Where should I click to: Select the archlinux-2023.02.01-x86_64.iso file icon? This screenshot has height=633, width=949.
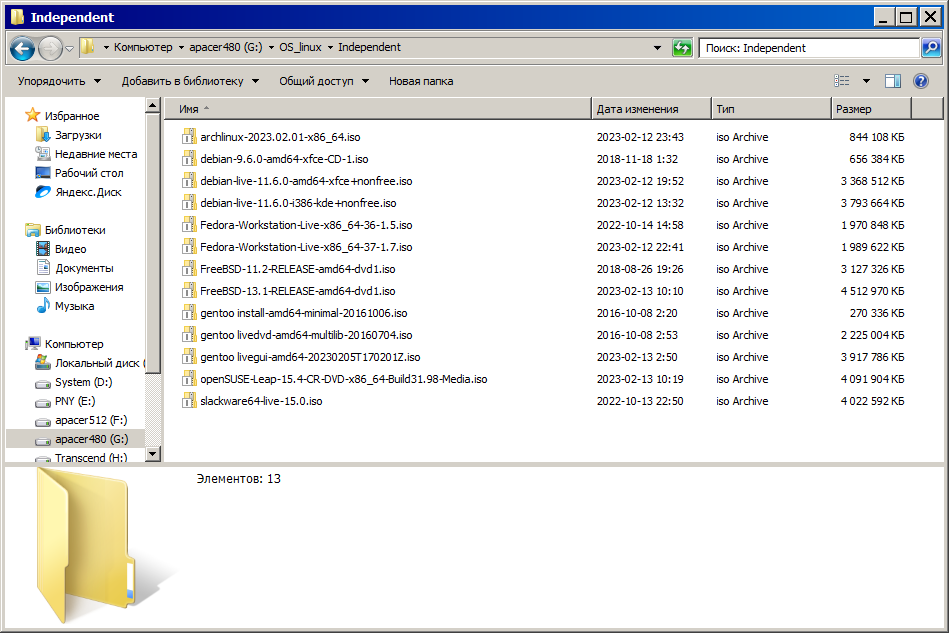[189, 137]
